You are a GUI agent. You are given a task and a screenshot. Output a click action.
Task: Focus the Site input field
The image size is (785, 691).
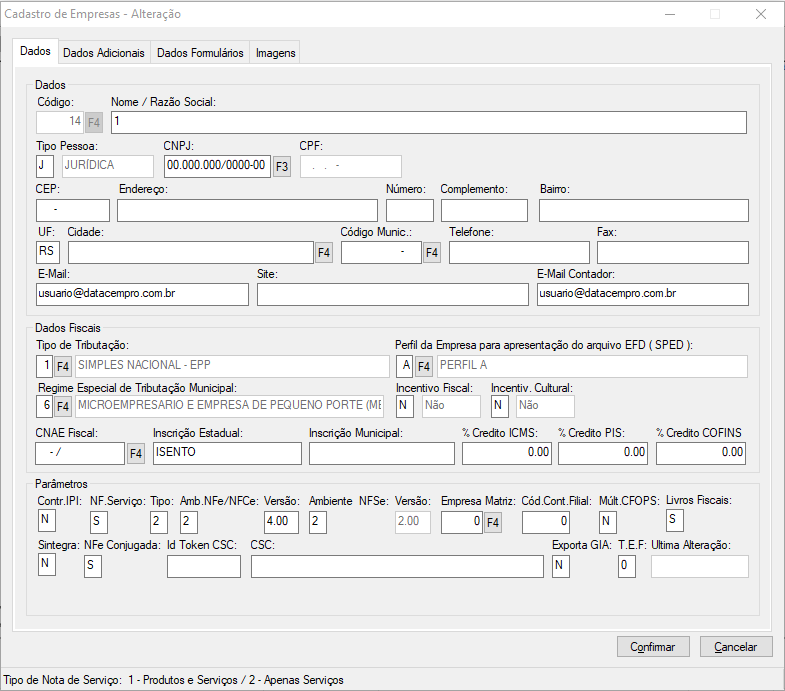point(392,294)
